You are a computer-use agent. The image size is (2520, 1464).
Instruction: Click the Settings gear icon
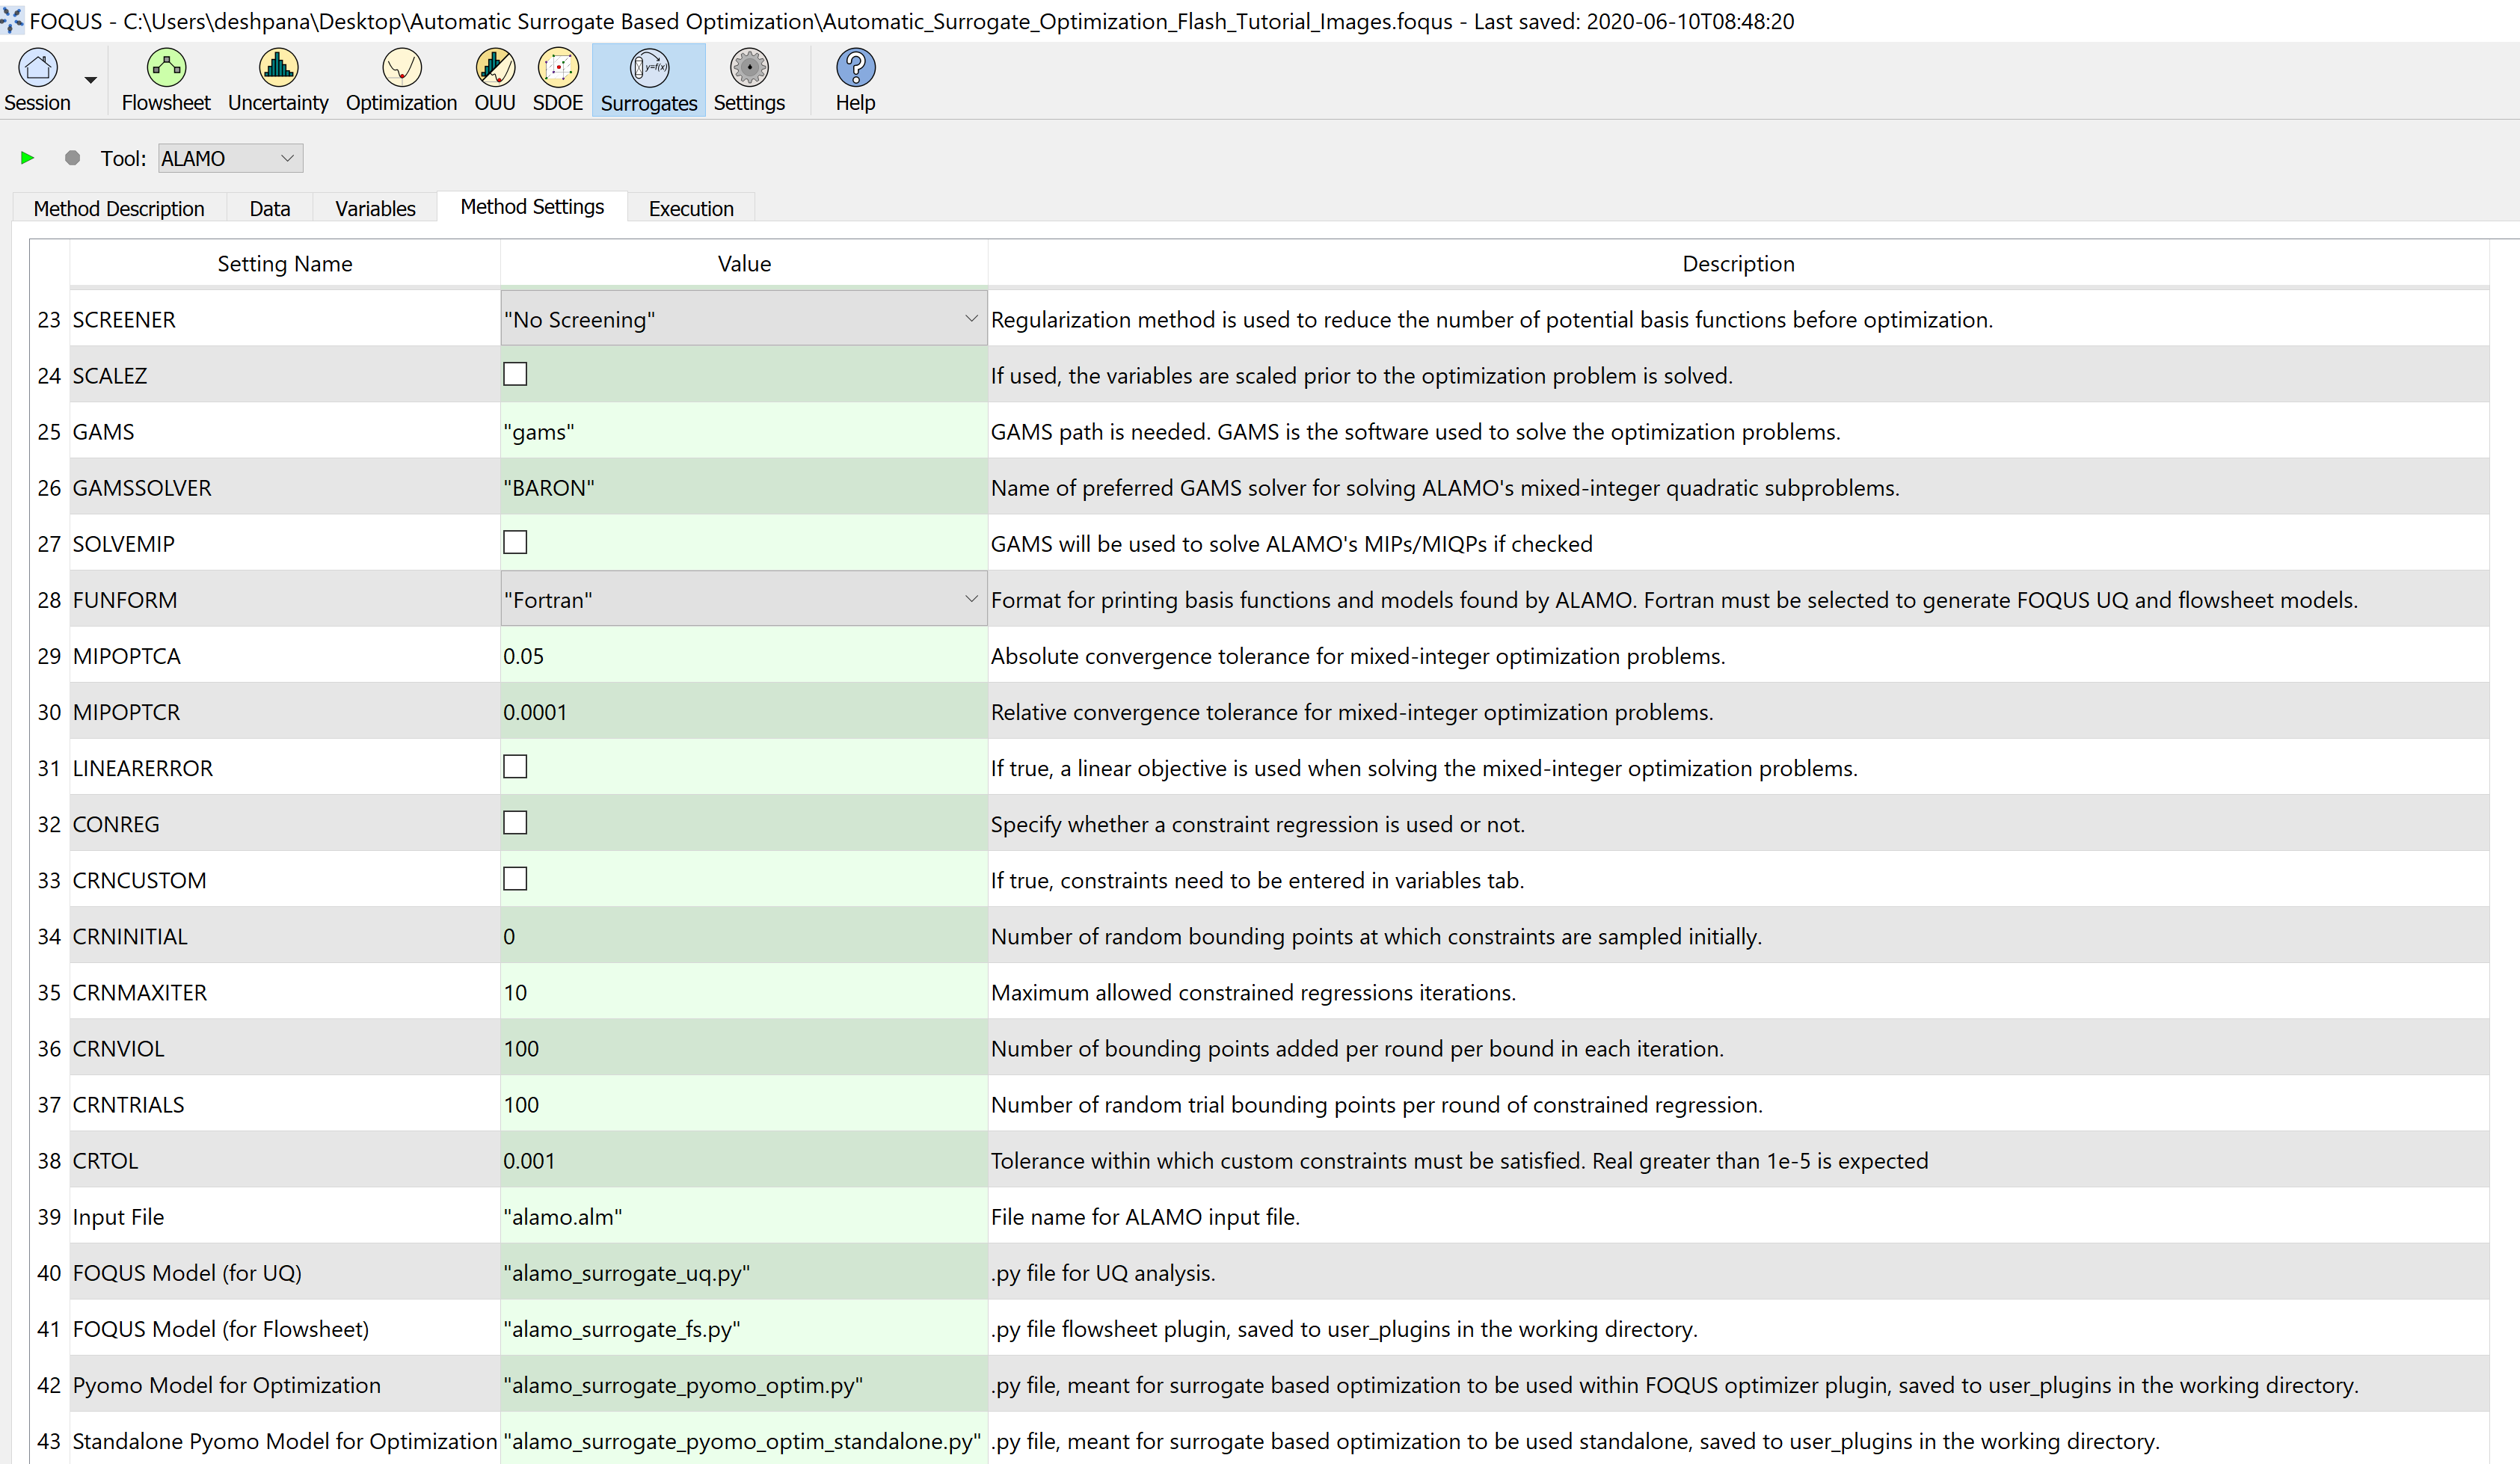coord(748,69)
